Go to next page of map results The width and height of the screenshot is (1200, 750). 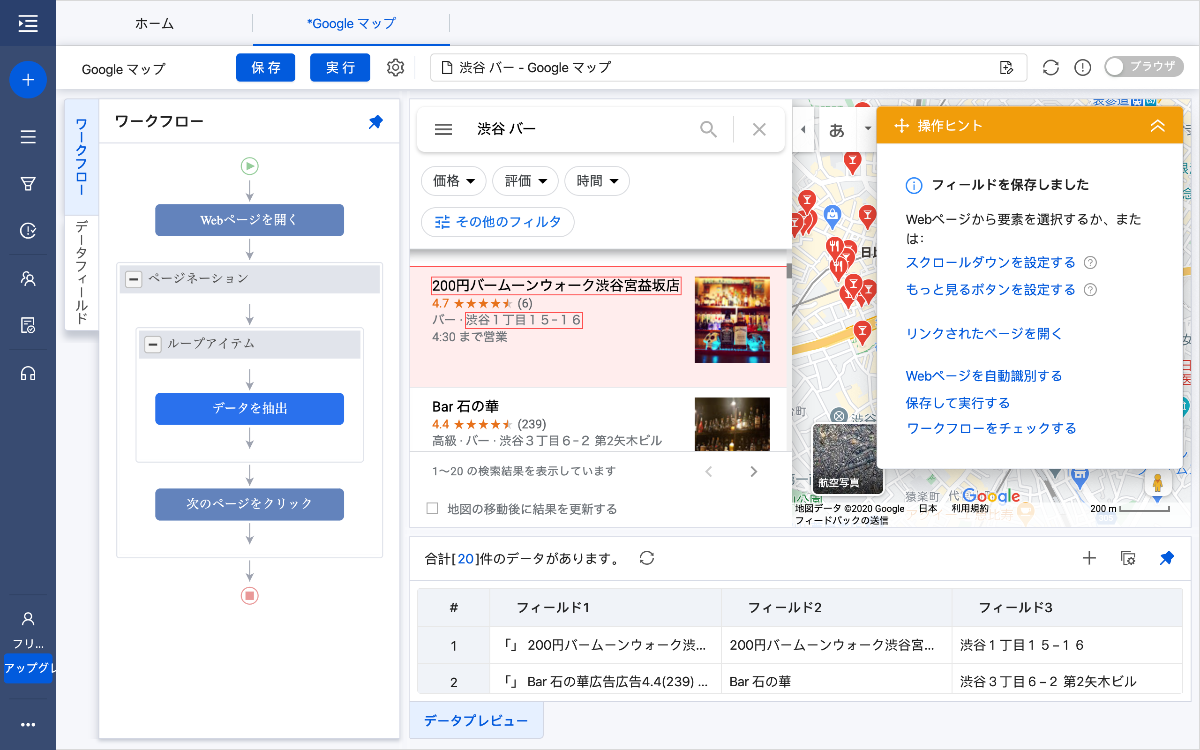coord(754,471)
